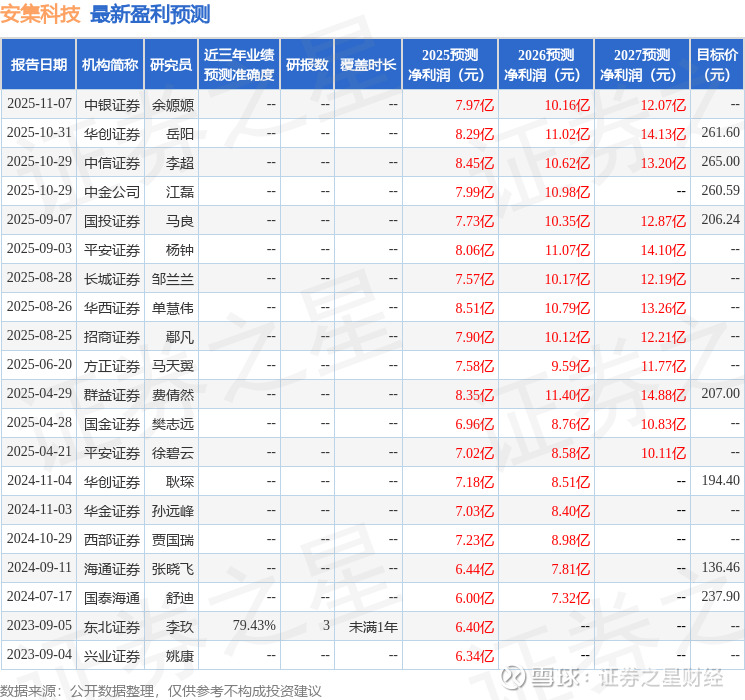Click the 近三年业绩预测准确度 column header
Viewport: 745px width, 700px height.
(x=239, y=65)
